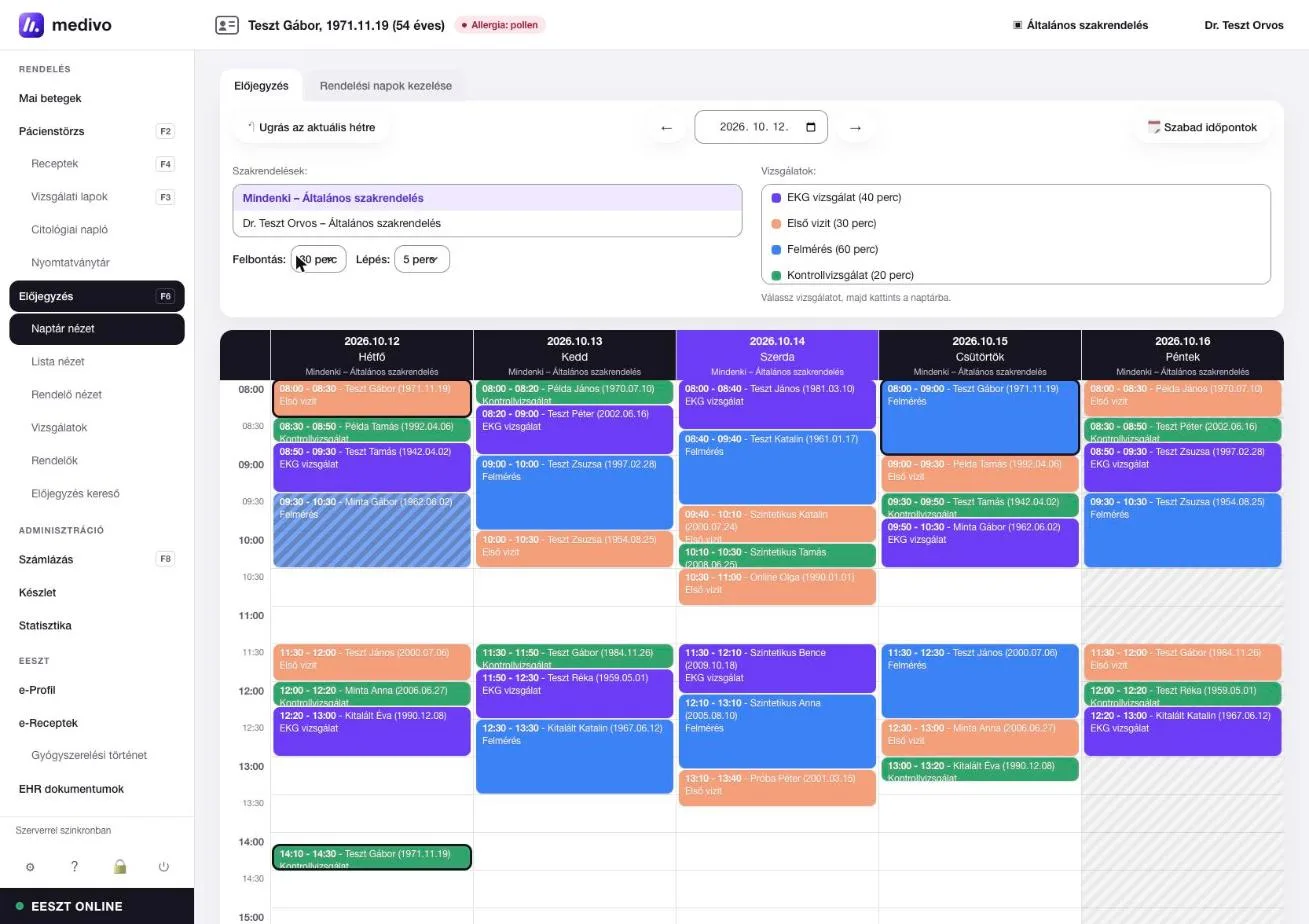Select EKG vizsgálat (40 perc) exam type
This screenshot has height=924, width=1309.
[1015, 198]
